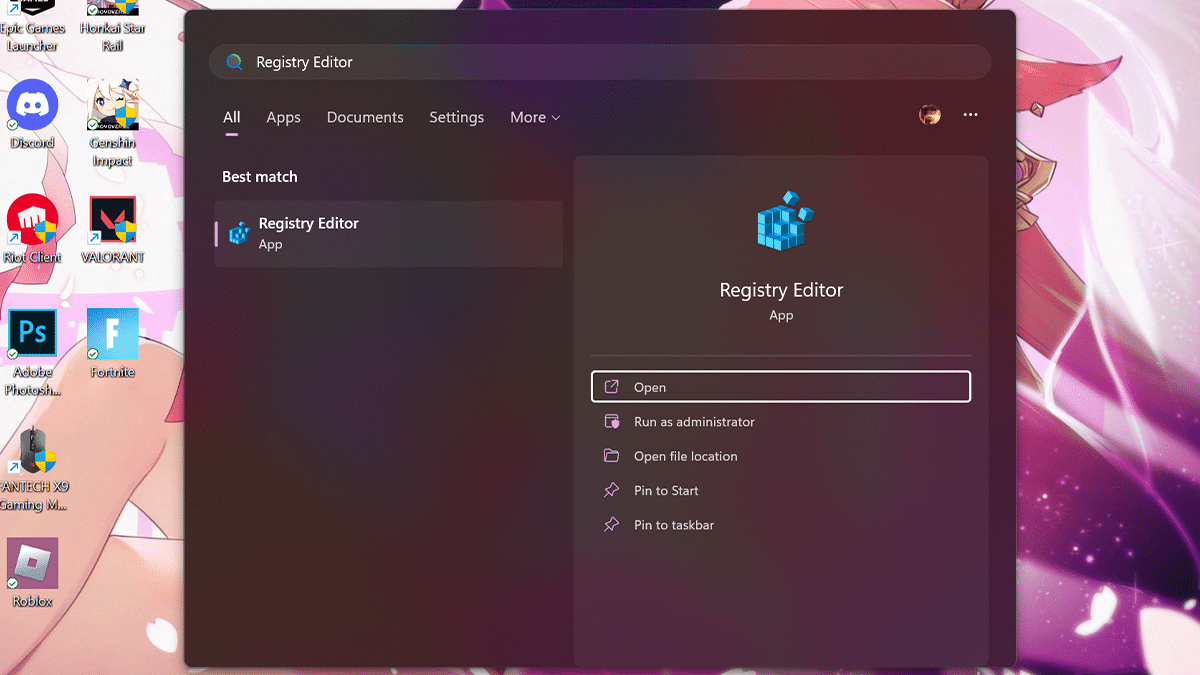This screenshot has width=1200, height=675.
Task: Select the Fortnite desktop icon
Action: (112, 344)
